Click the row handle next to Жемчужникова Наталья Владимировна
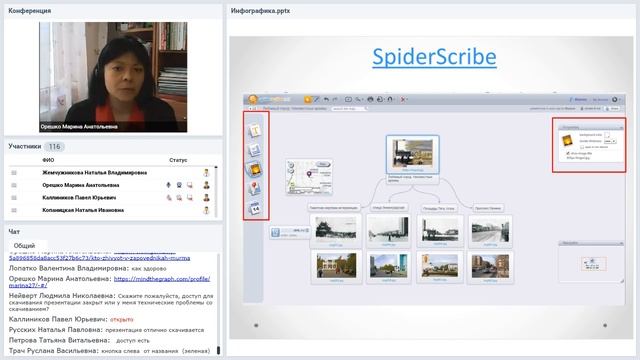The image size is (640, 360). pyautogui.click(x=14, y=173)
